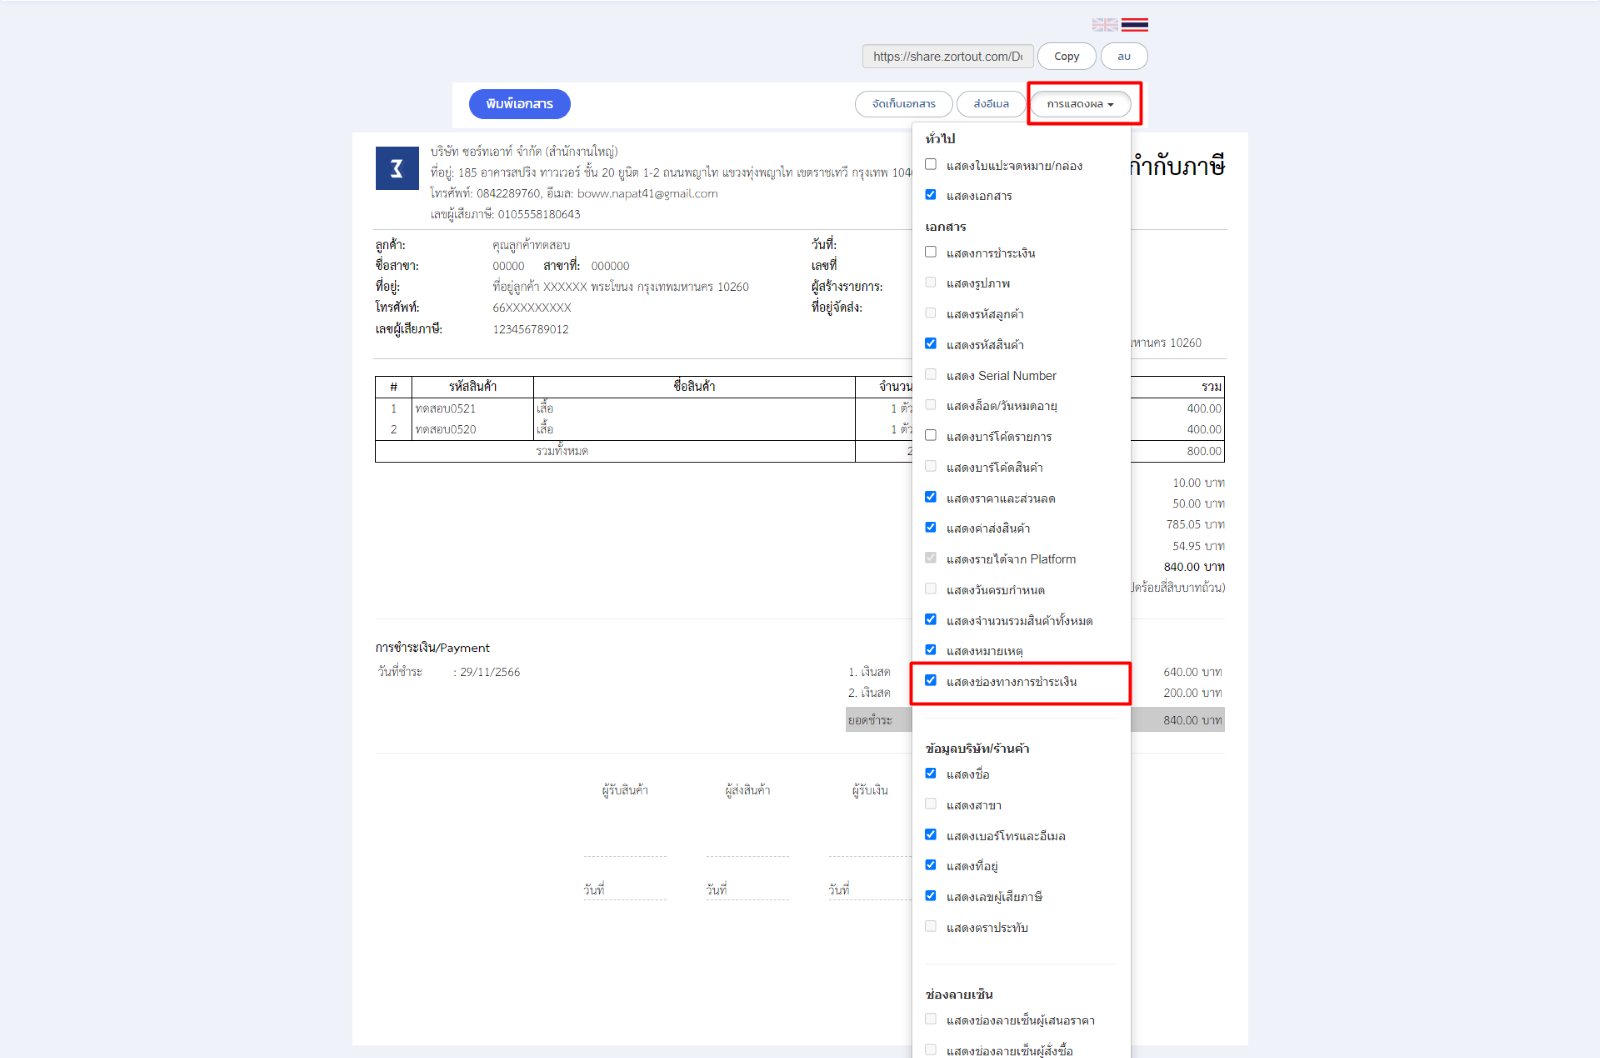
Task: Toggle แสดงราคาและส่วนลด checkbox
Action: (931, 498)
